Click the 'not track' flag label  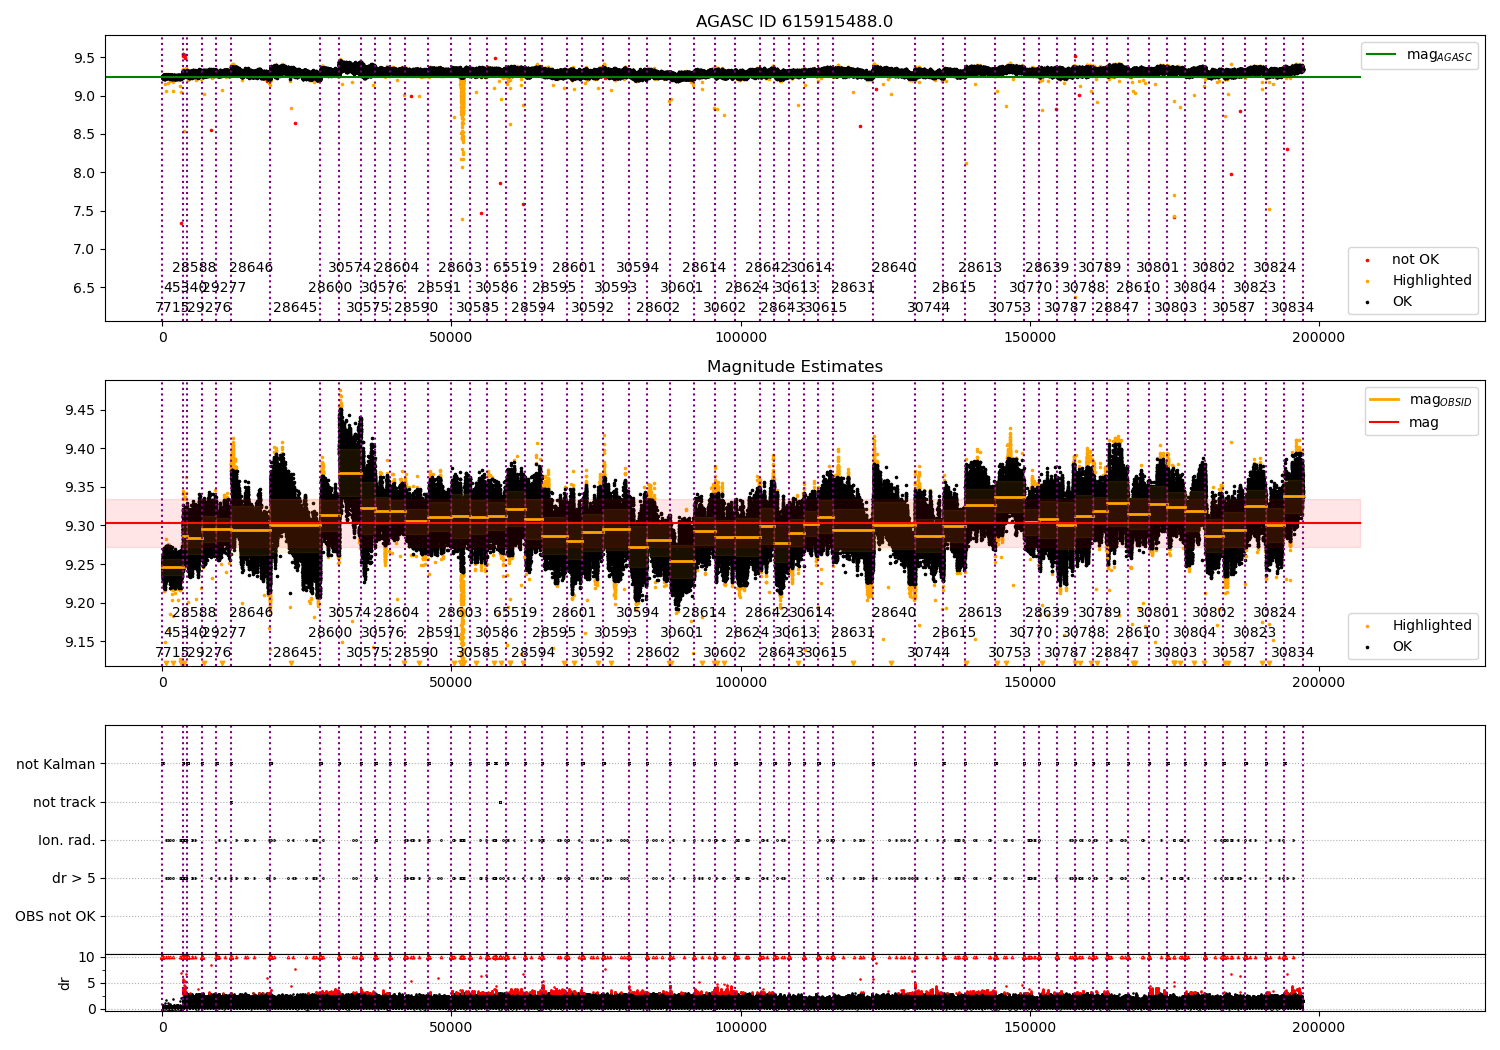64,802
